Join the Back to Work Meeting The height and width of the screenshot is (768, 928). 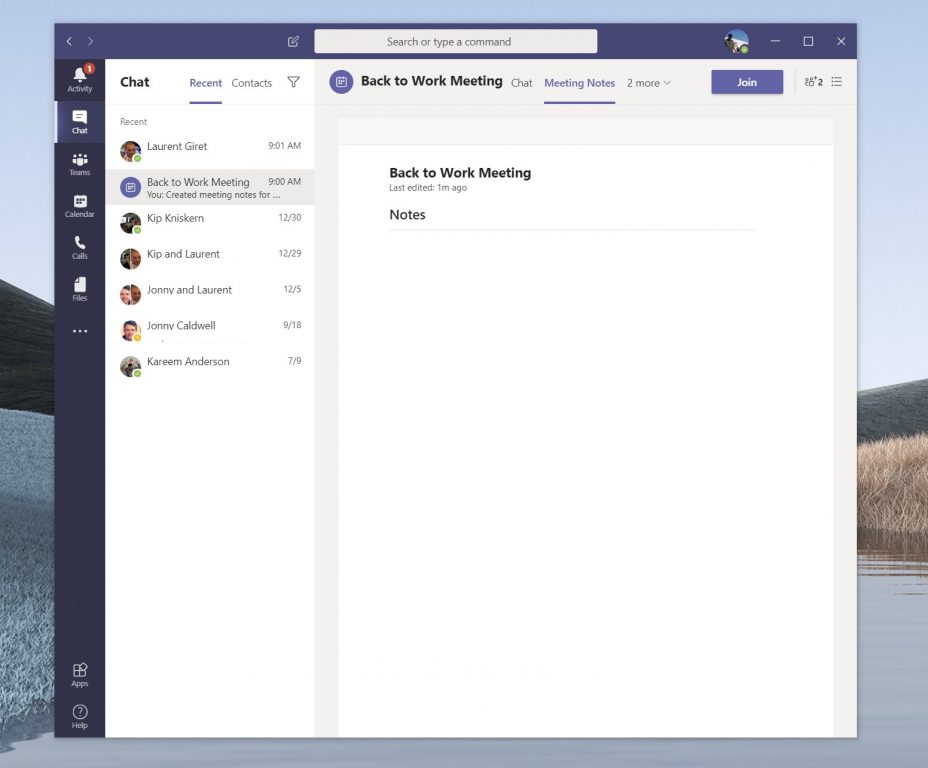click(x=747, y=82)
